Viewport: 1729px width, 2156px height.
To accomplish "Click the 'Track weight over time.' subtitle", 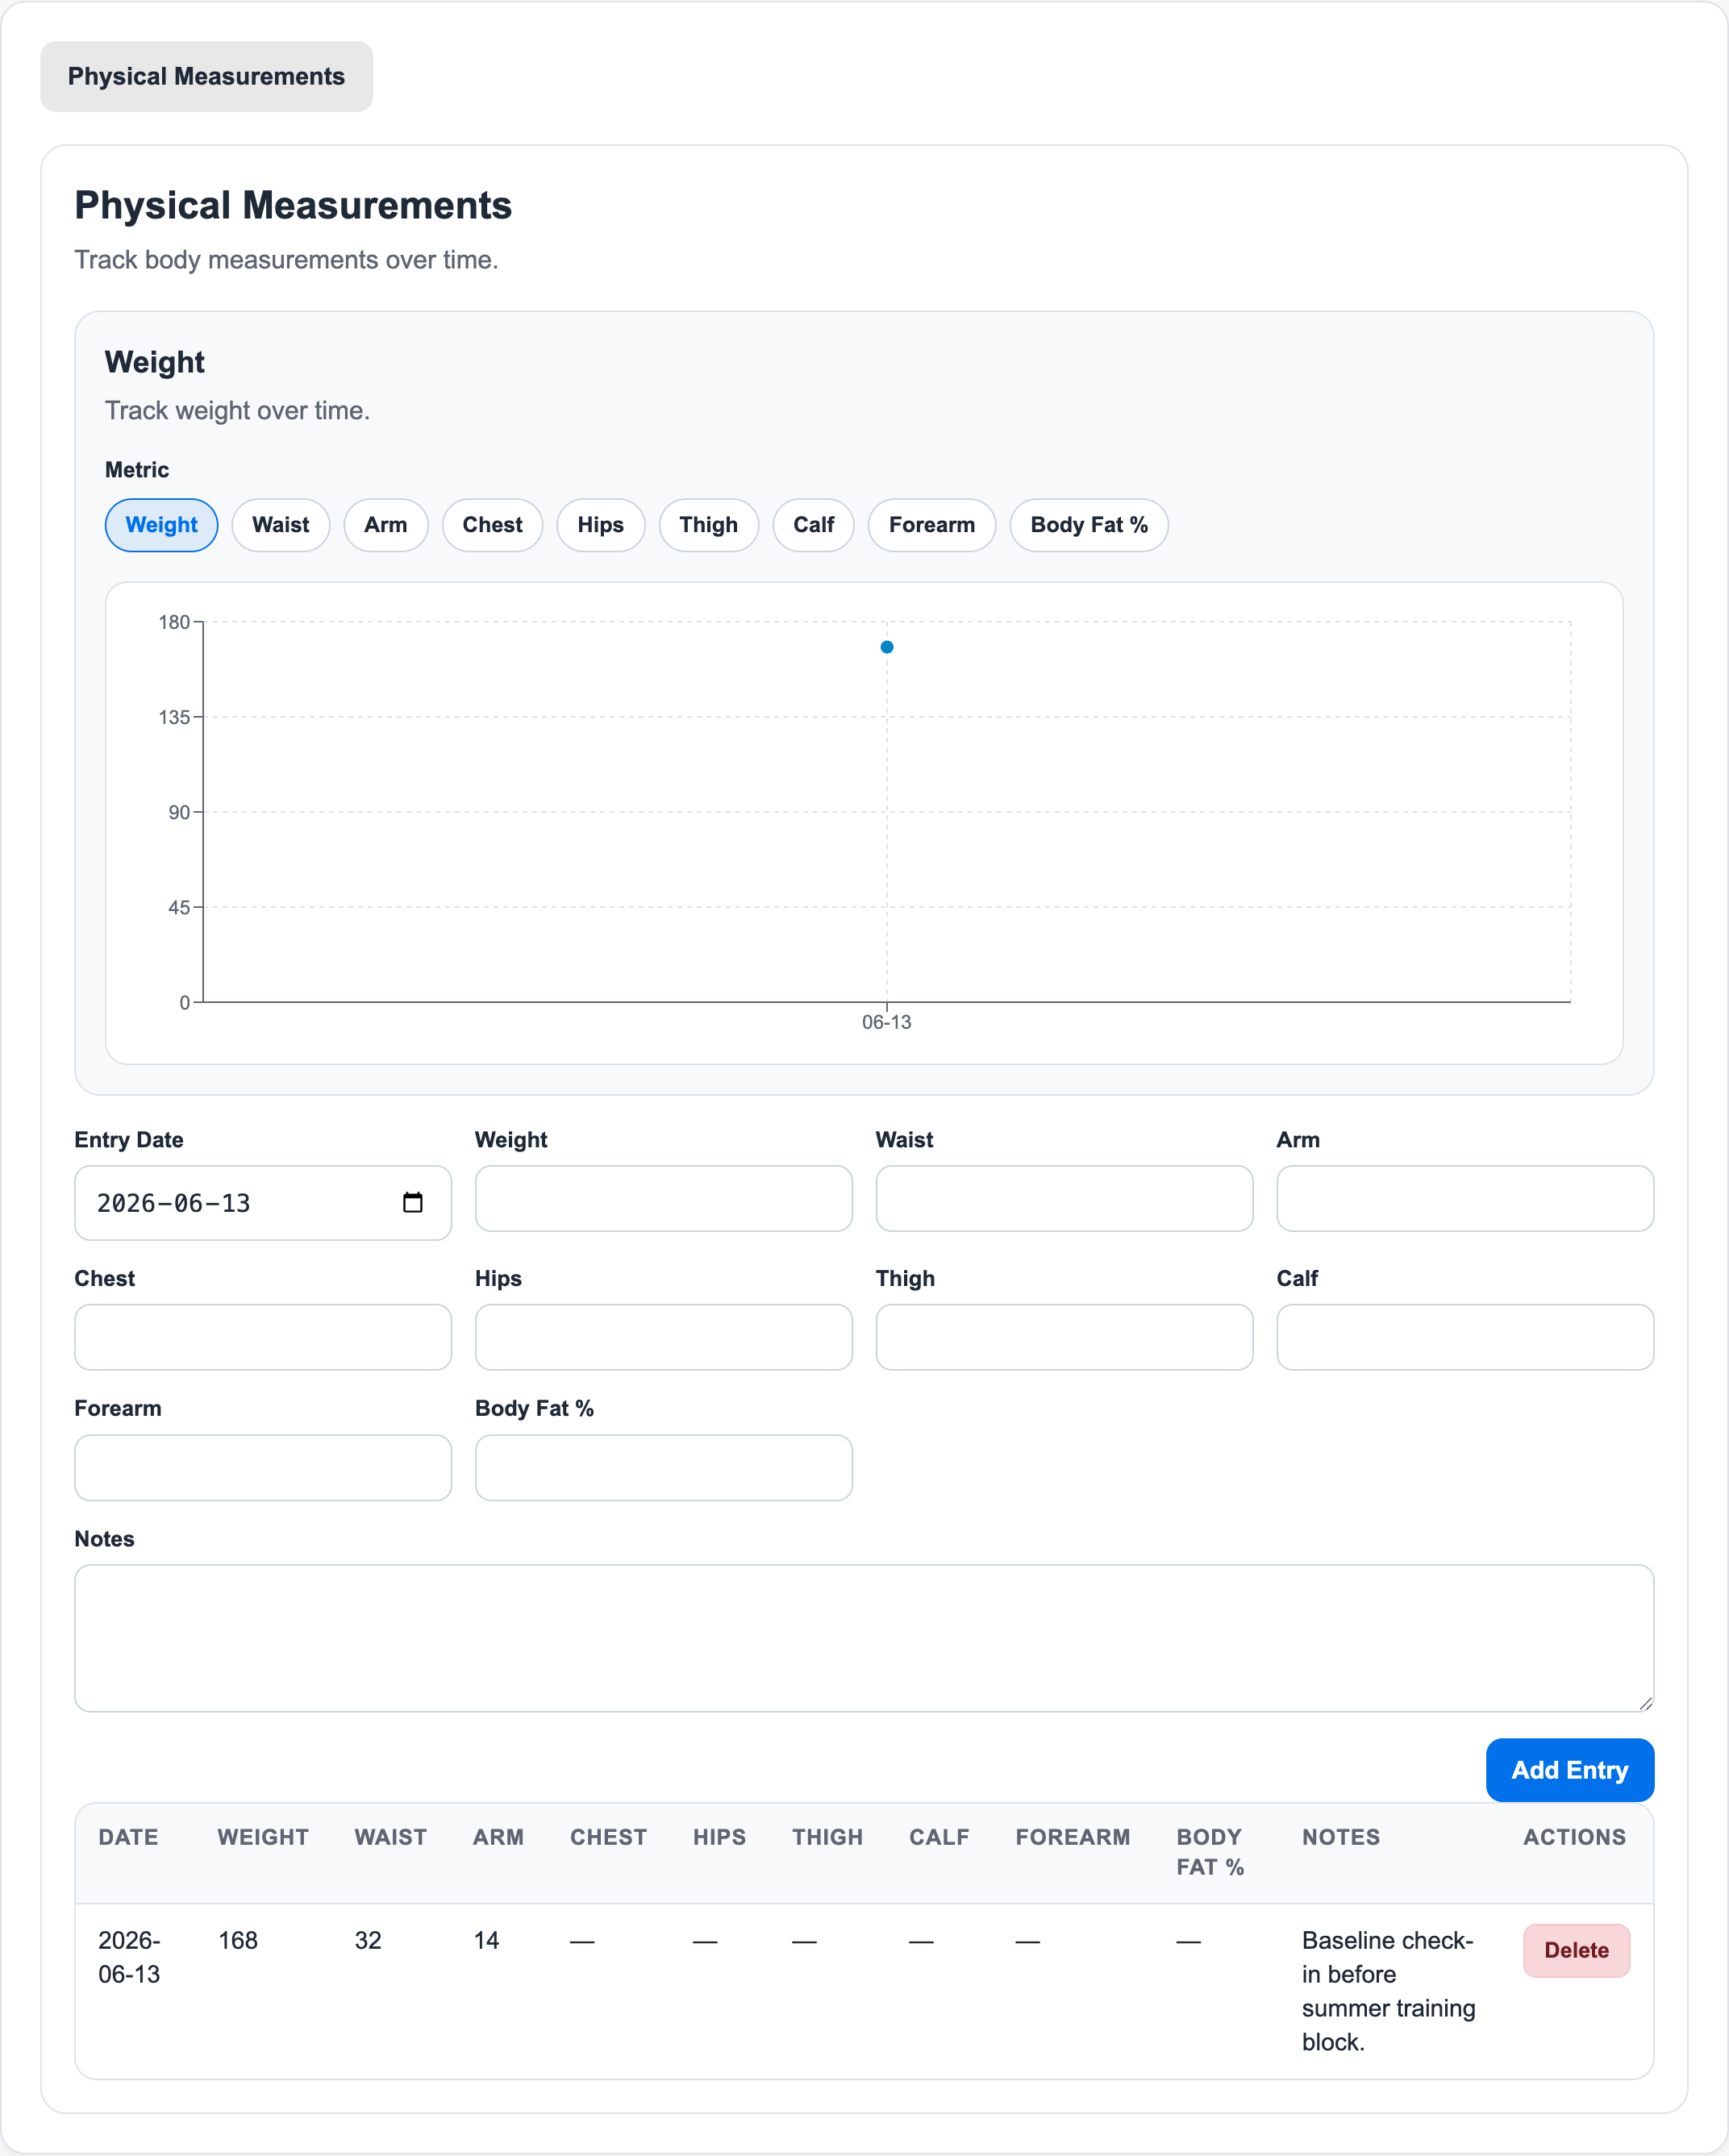I will 237,411.
